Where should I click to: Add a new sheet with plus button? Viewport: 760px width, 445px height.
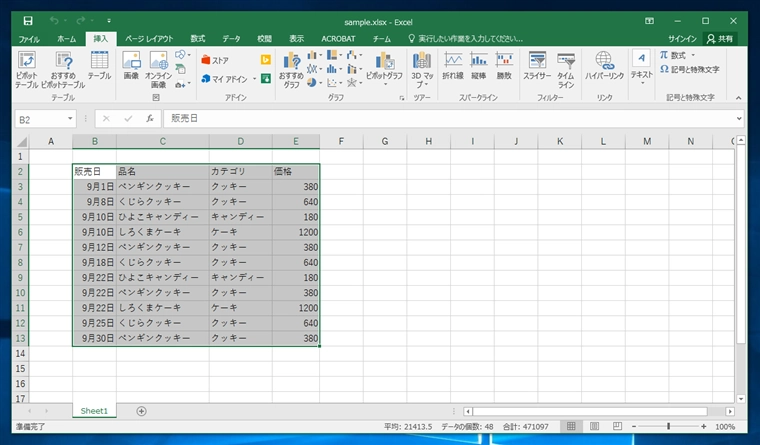tap(141, 411)
